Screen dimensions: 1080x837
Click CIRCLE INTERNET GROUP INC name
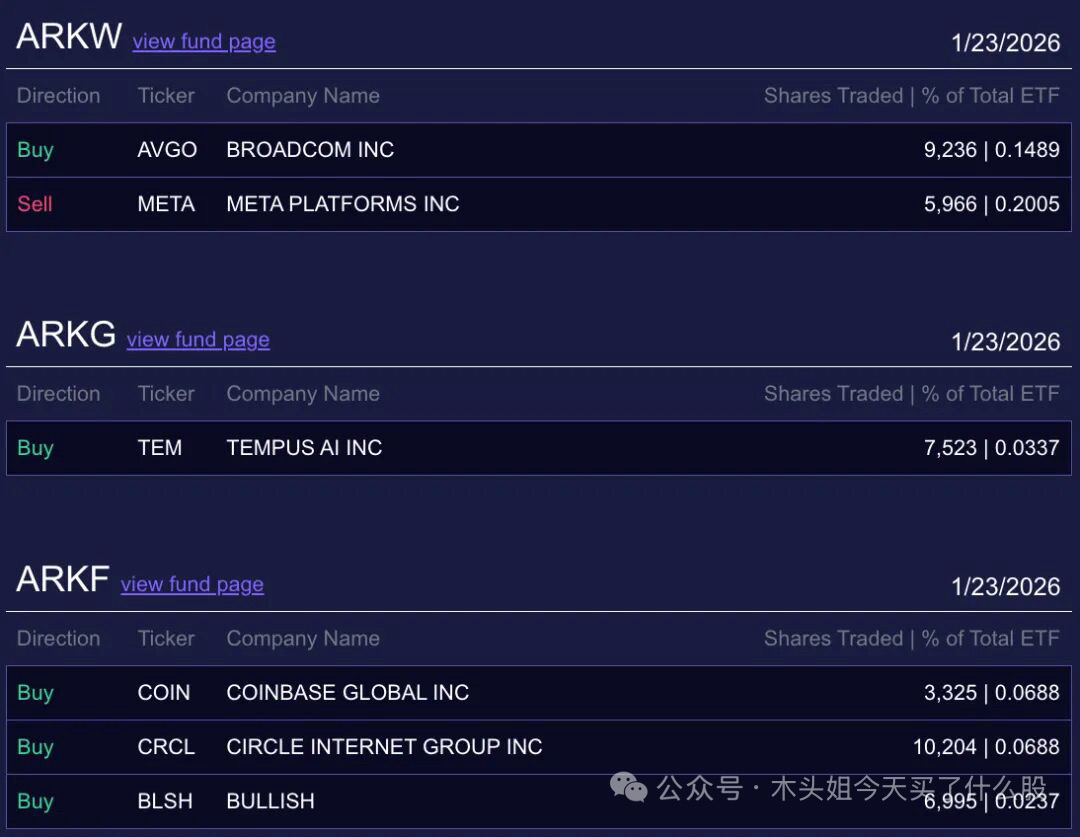pyautogui.click(x=384, y=747)
